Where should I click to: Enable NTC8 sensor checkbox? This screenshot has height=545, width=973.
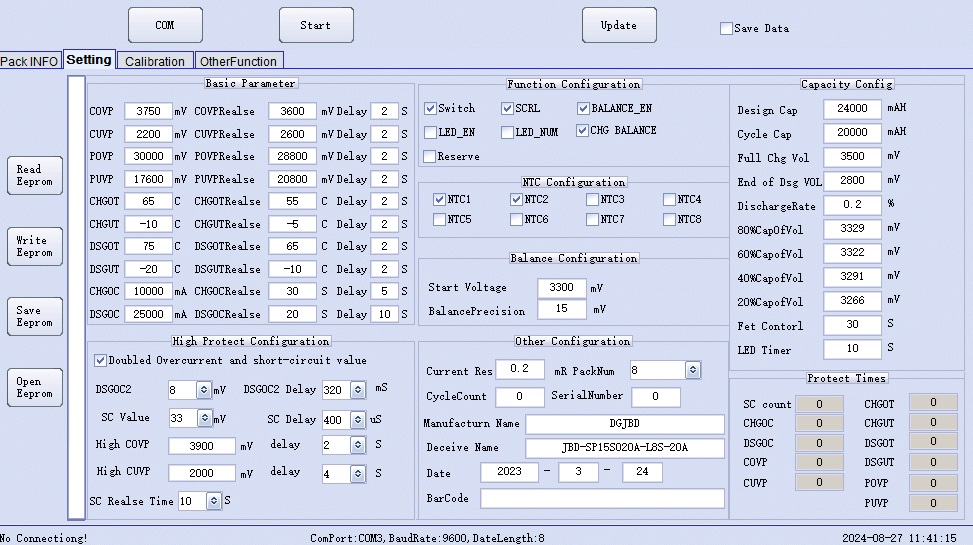point(669,219)
